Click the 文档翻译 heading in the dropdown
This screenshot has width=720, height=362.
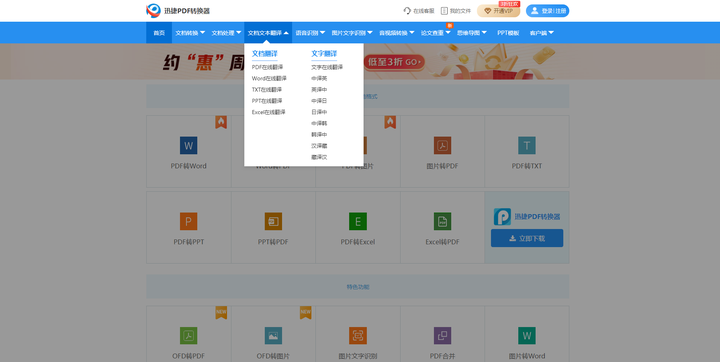[264, 54]
